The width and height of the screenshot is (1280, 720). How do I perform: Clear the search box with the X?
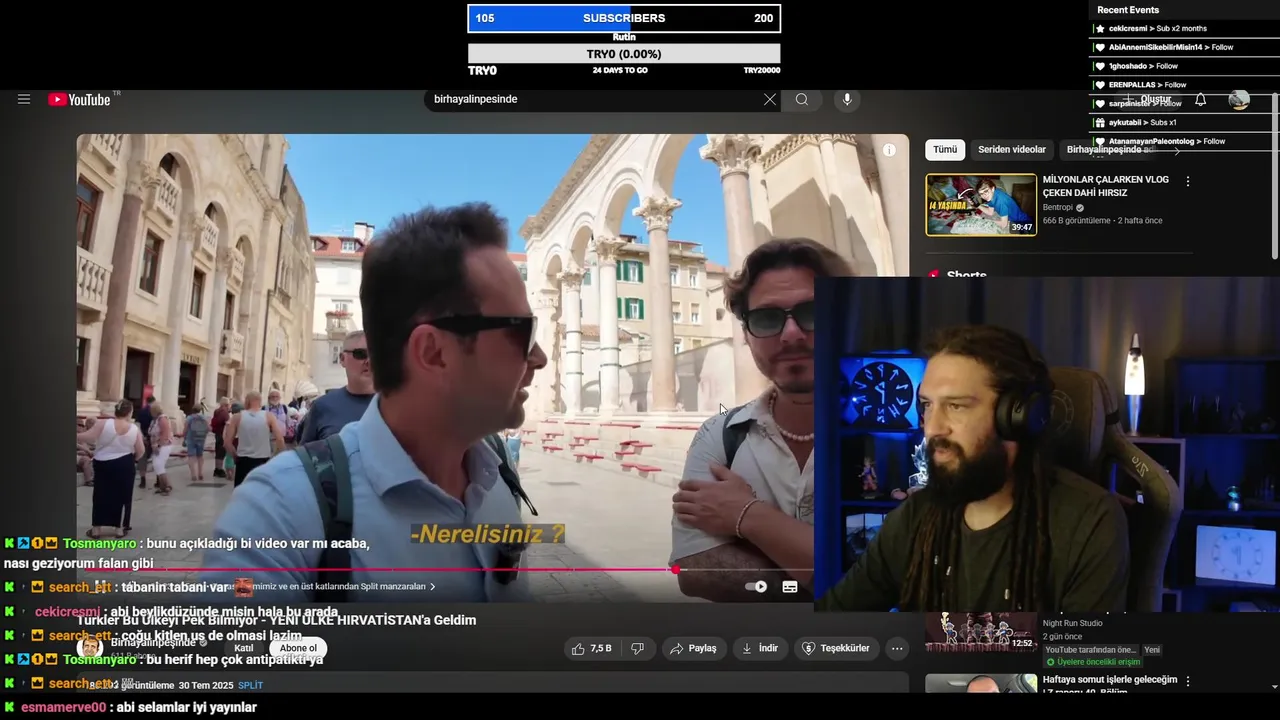pyautogui.click(x=769, y=99)
